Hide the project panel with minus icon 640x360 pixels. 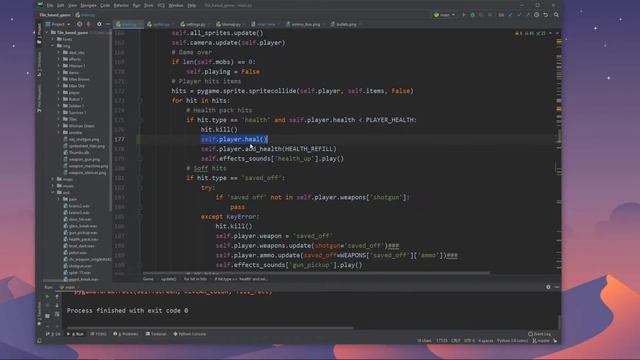pyautogui.click(x=108, y=24)
